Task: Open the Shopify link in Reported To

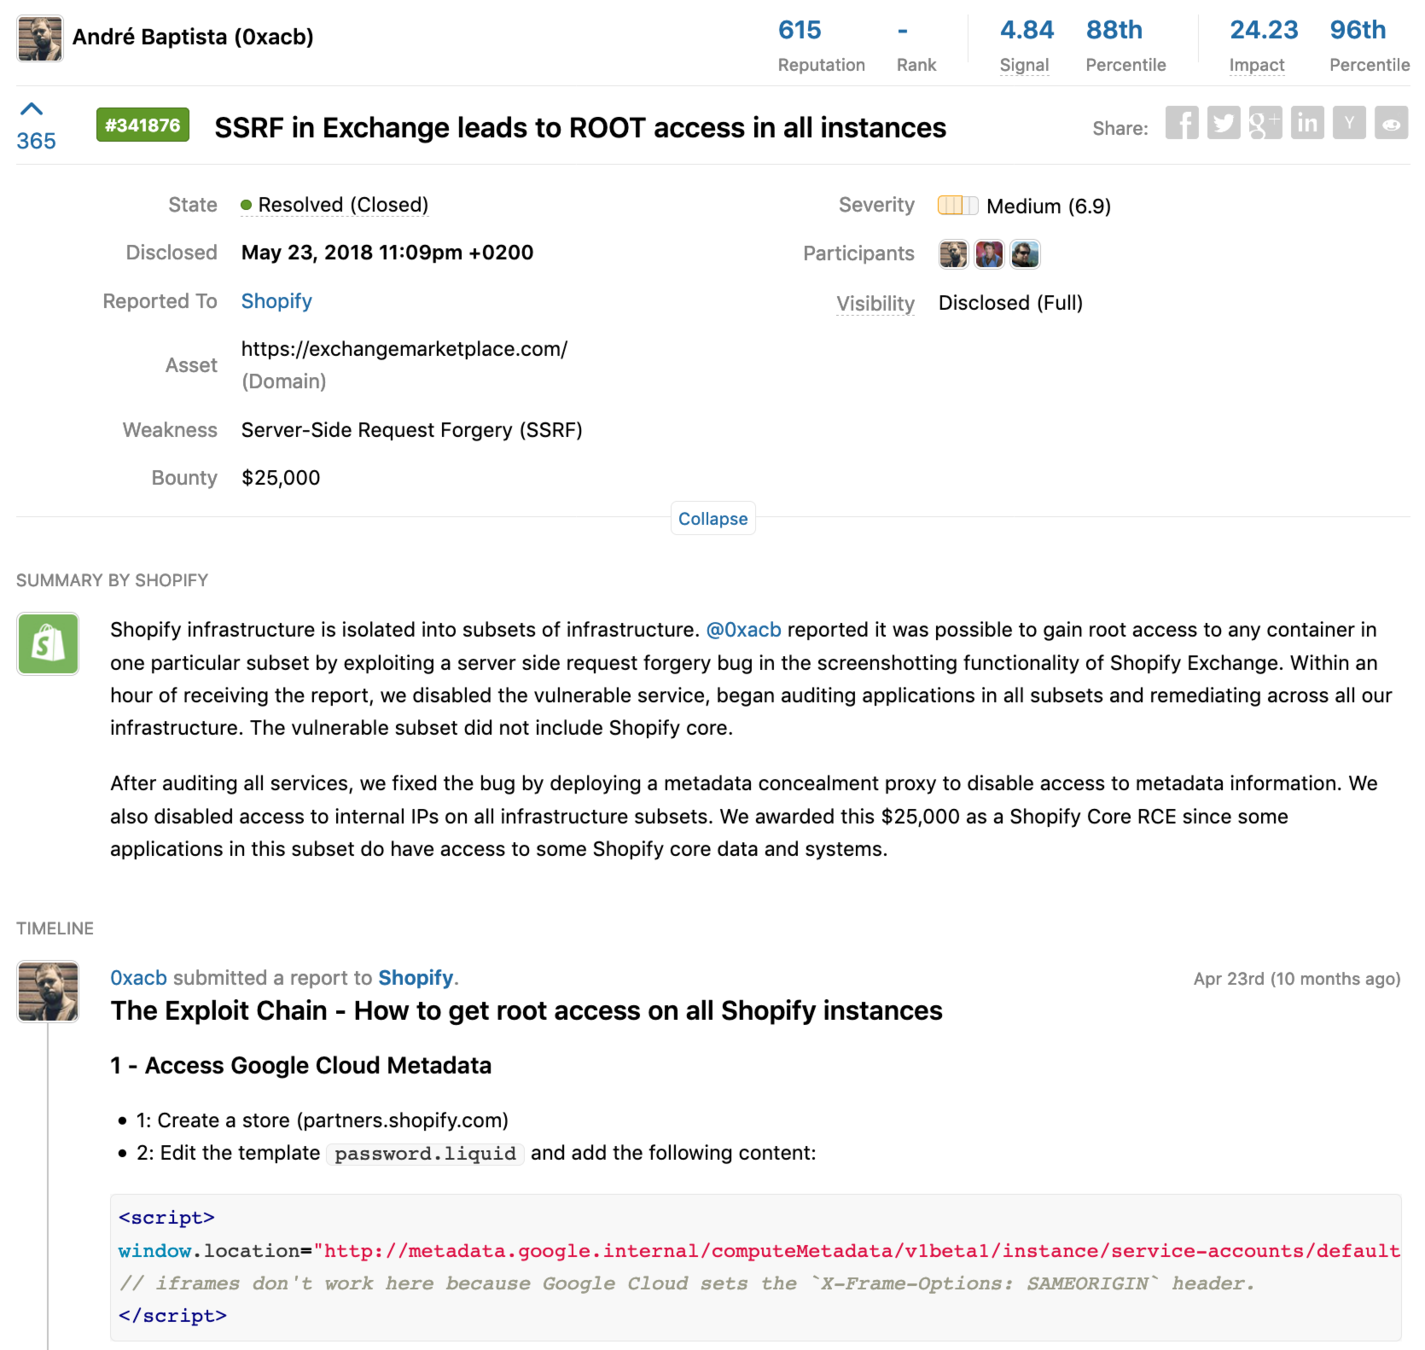Action: coord(276,301)
